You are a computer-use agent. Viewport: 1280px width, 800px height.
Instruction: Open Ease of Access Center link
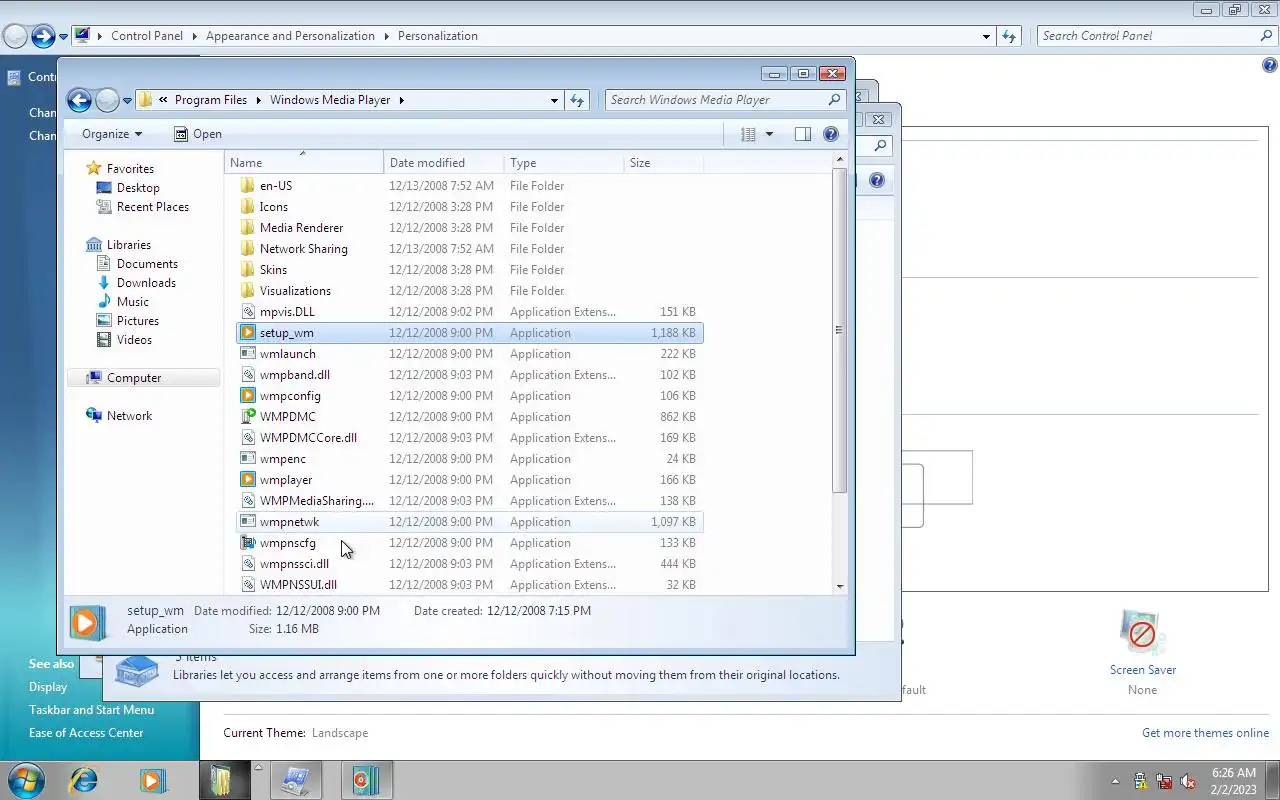pyautogui.click(x=86, y=733)
